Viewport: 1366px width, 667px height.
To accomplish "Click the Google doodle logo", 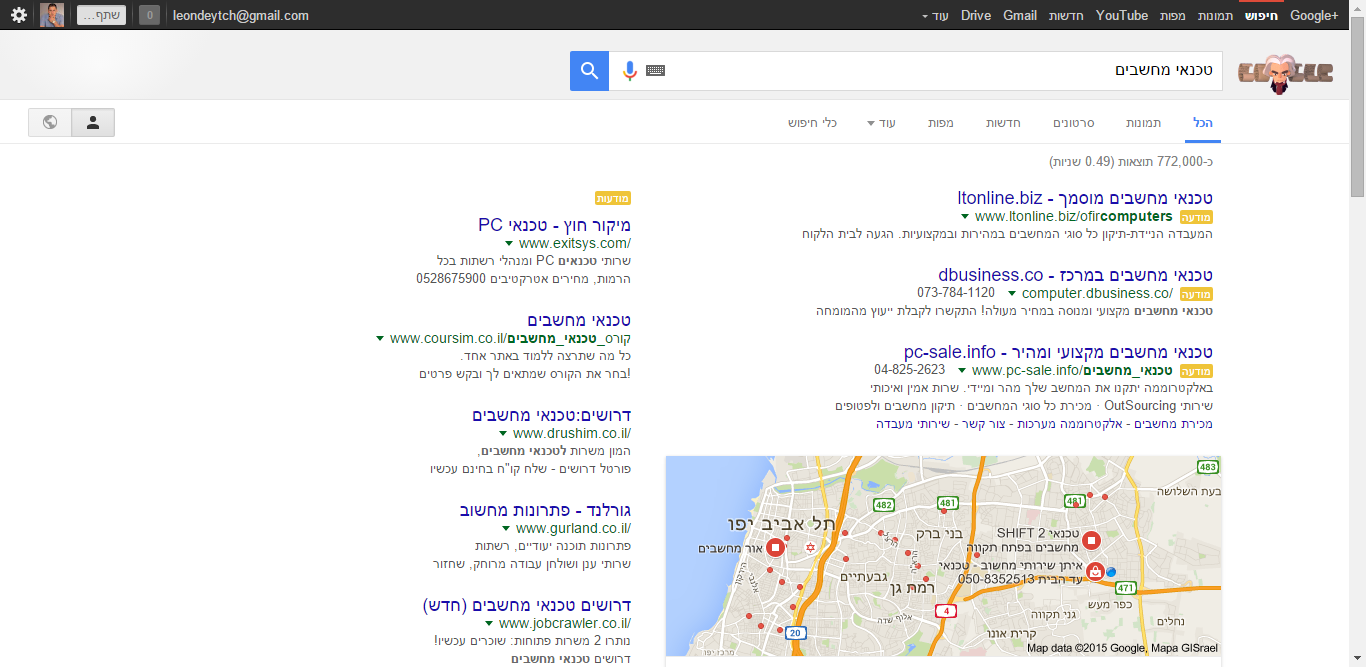I will pos(1284,72).
